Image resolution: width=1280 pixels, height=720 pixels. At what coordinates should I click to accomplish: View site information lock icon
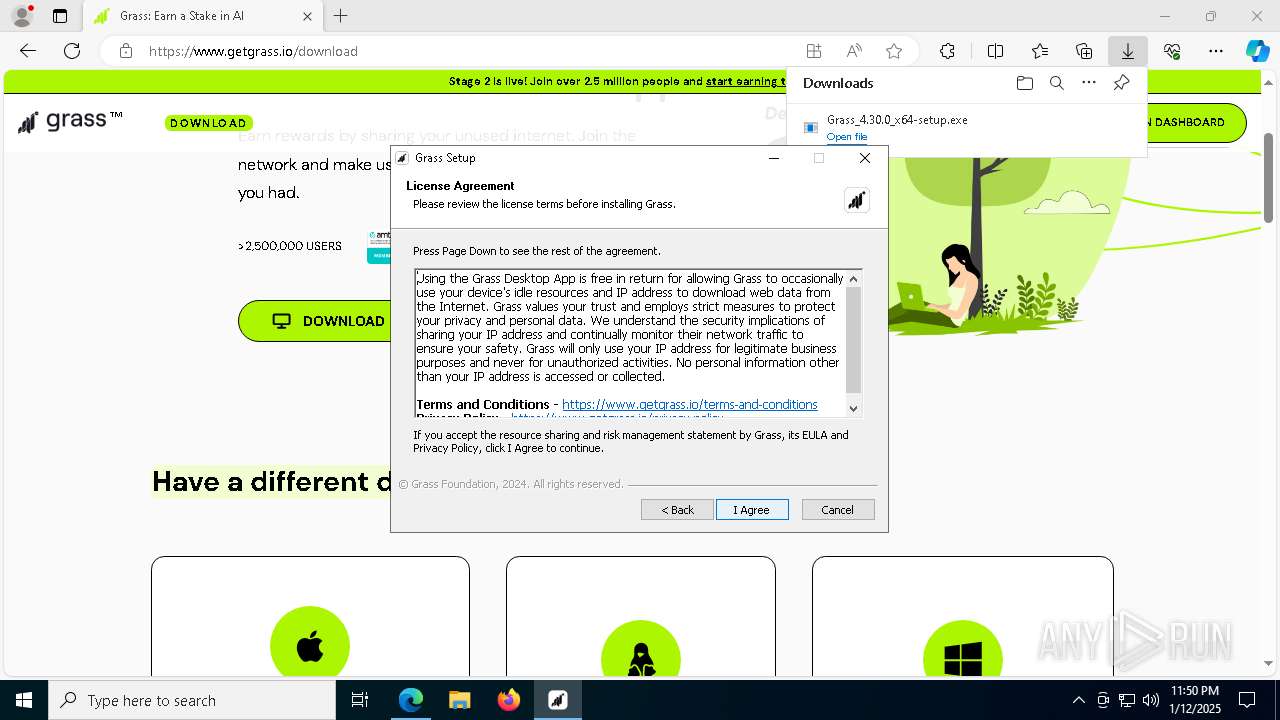(x=125, y=51)
